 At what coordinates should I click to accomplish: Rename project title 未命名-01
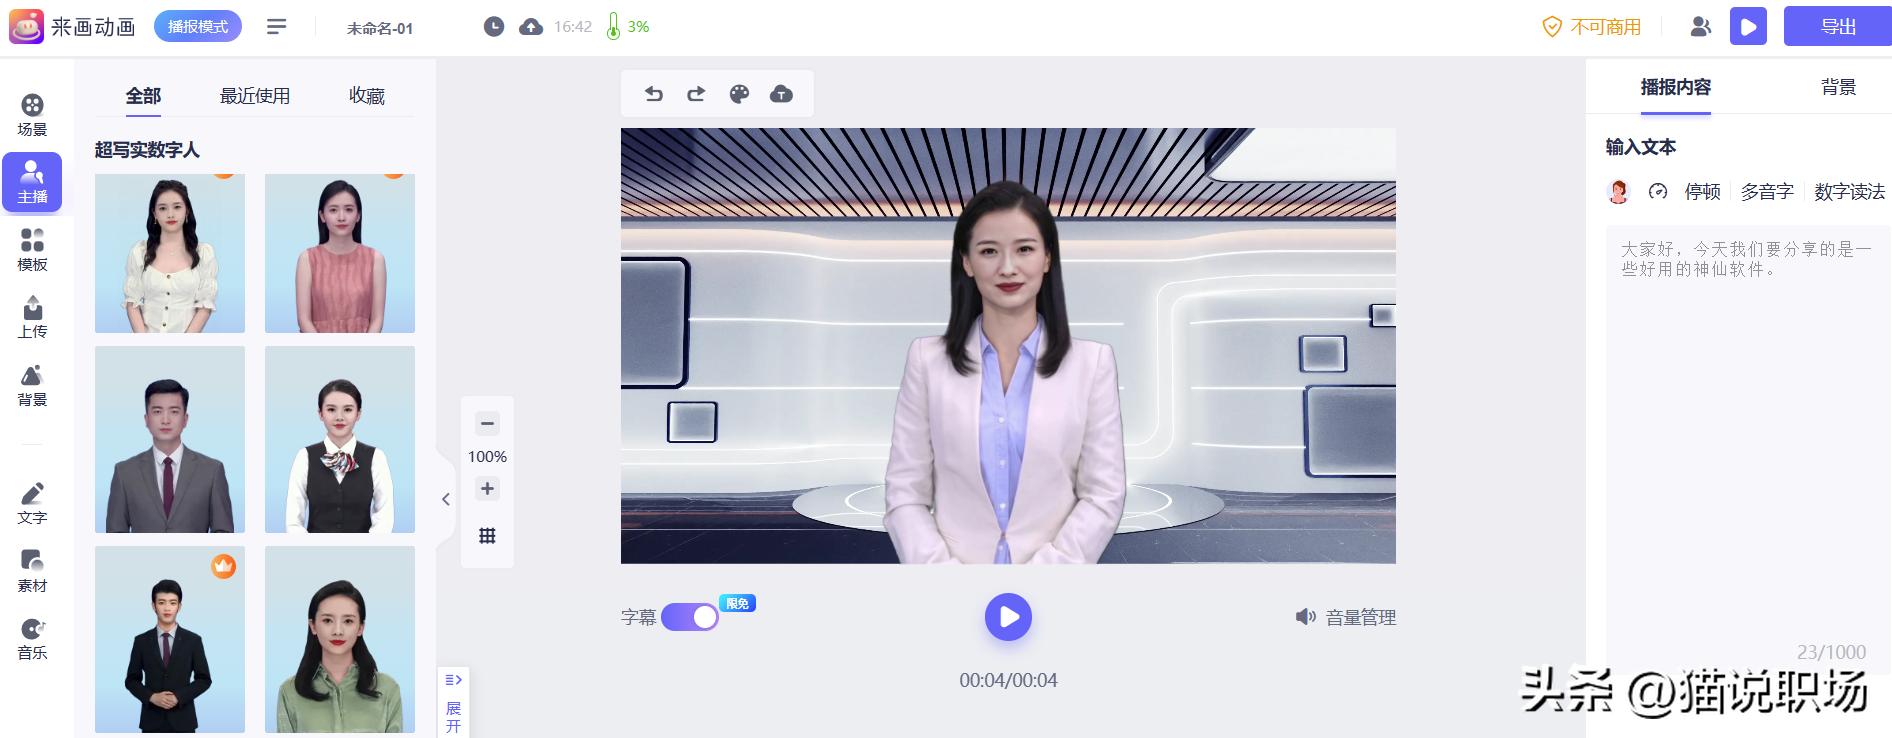[380, 28]
